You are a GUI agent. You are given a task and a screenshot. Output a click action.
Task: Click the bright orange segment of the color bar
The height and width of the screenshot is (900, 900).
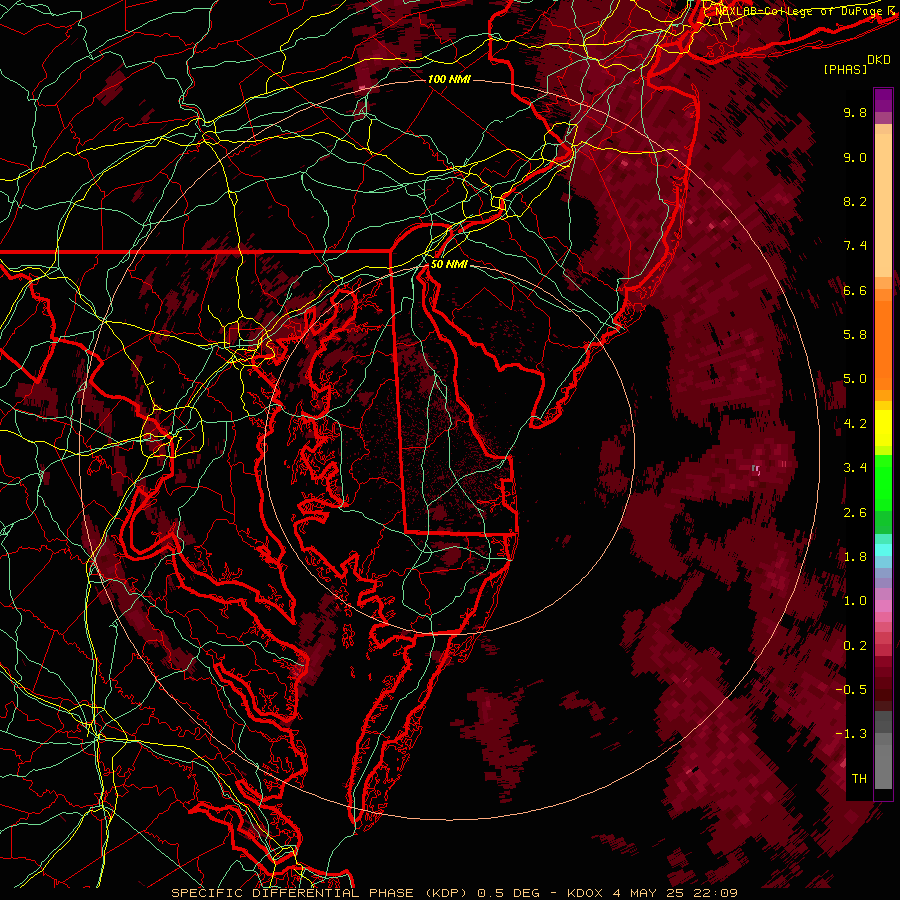point(883,344)
